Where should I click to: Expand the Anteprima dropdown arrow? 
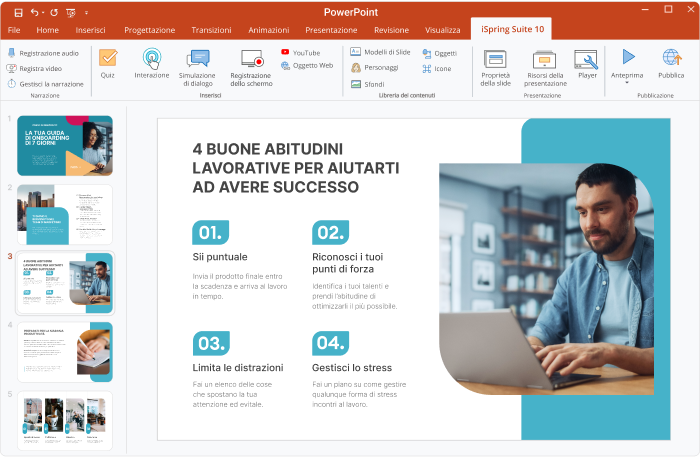[x=627, y=83]
